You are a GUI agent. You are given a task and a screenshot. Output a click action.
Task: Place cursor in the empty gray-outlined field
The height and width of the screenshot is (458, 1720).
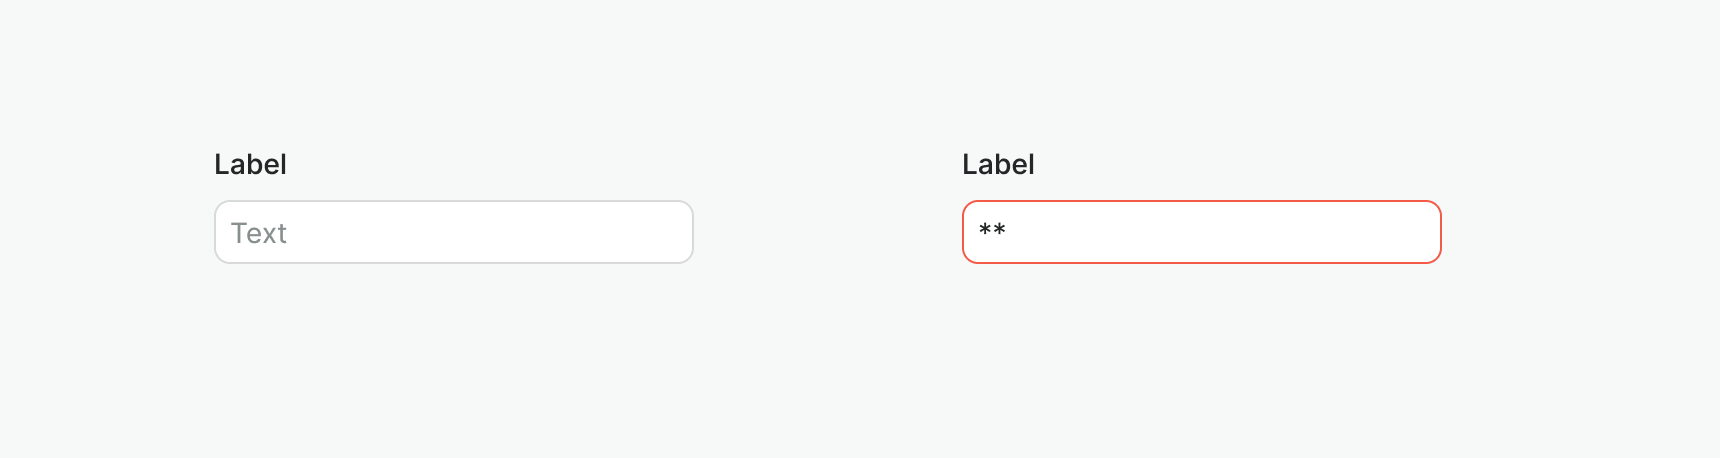click(x=453, y=232)
